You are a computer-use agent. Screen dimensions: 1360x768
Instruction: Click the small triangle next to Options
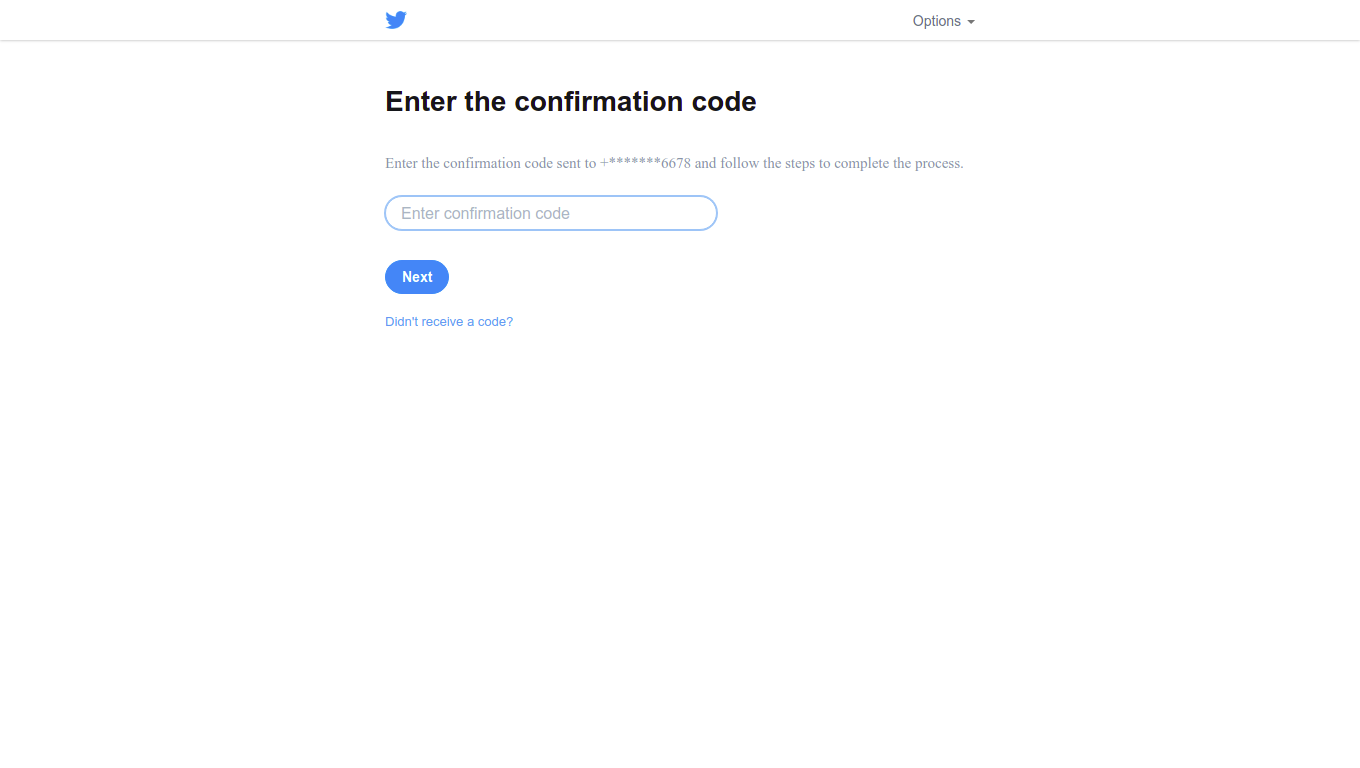pos(971,22)
